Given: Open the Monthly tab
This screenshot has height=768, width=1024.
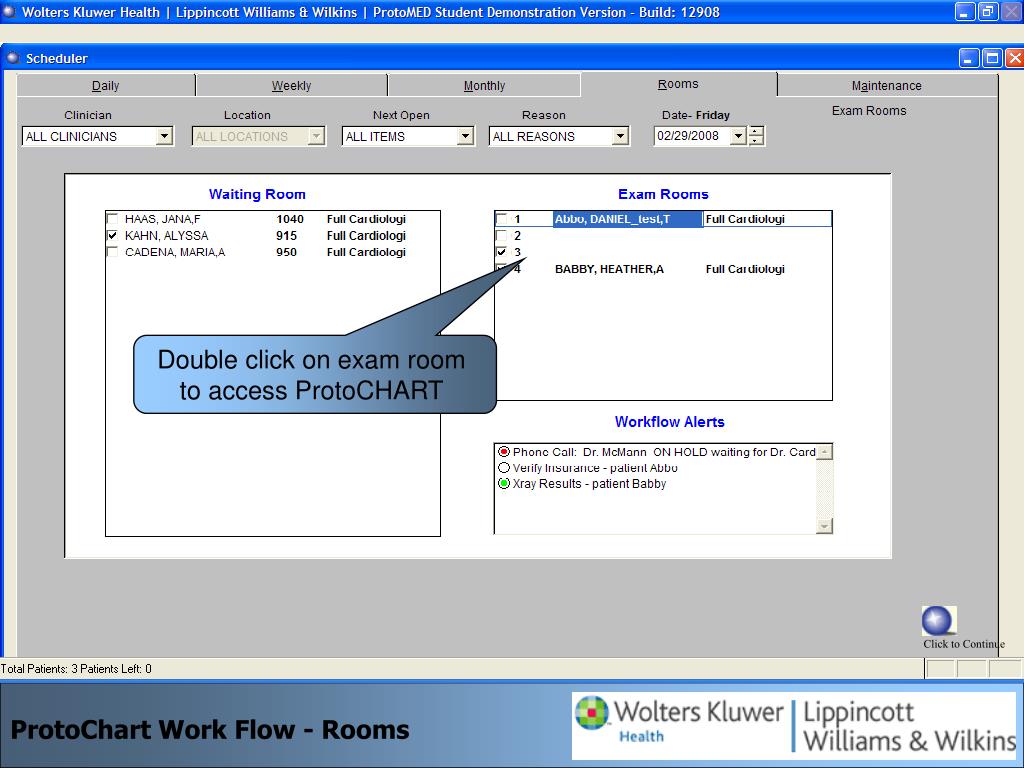Looking at the screenshot, I should (x=484, y=86).
